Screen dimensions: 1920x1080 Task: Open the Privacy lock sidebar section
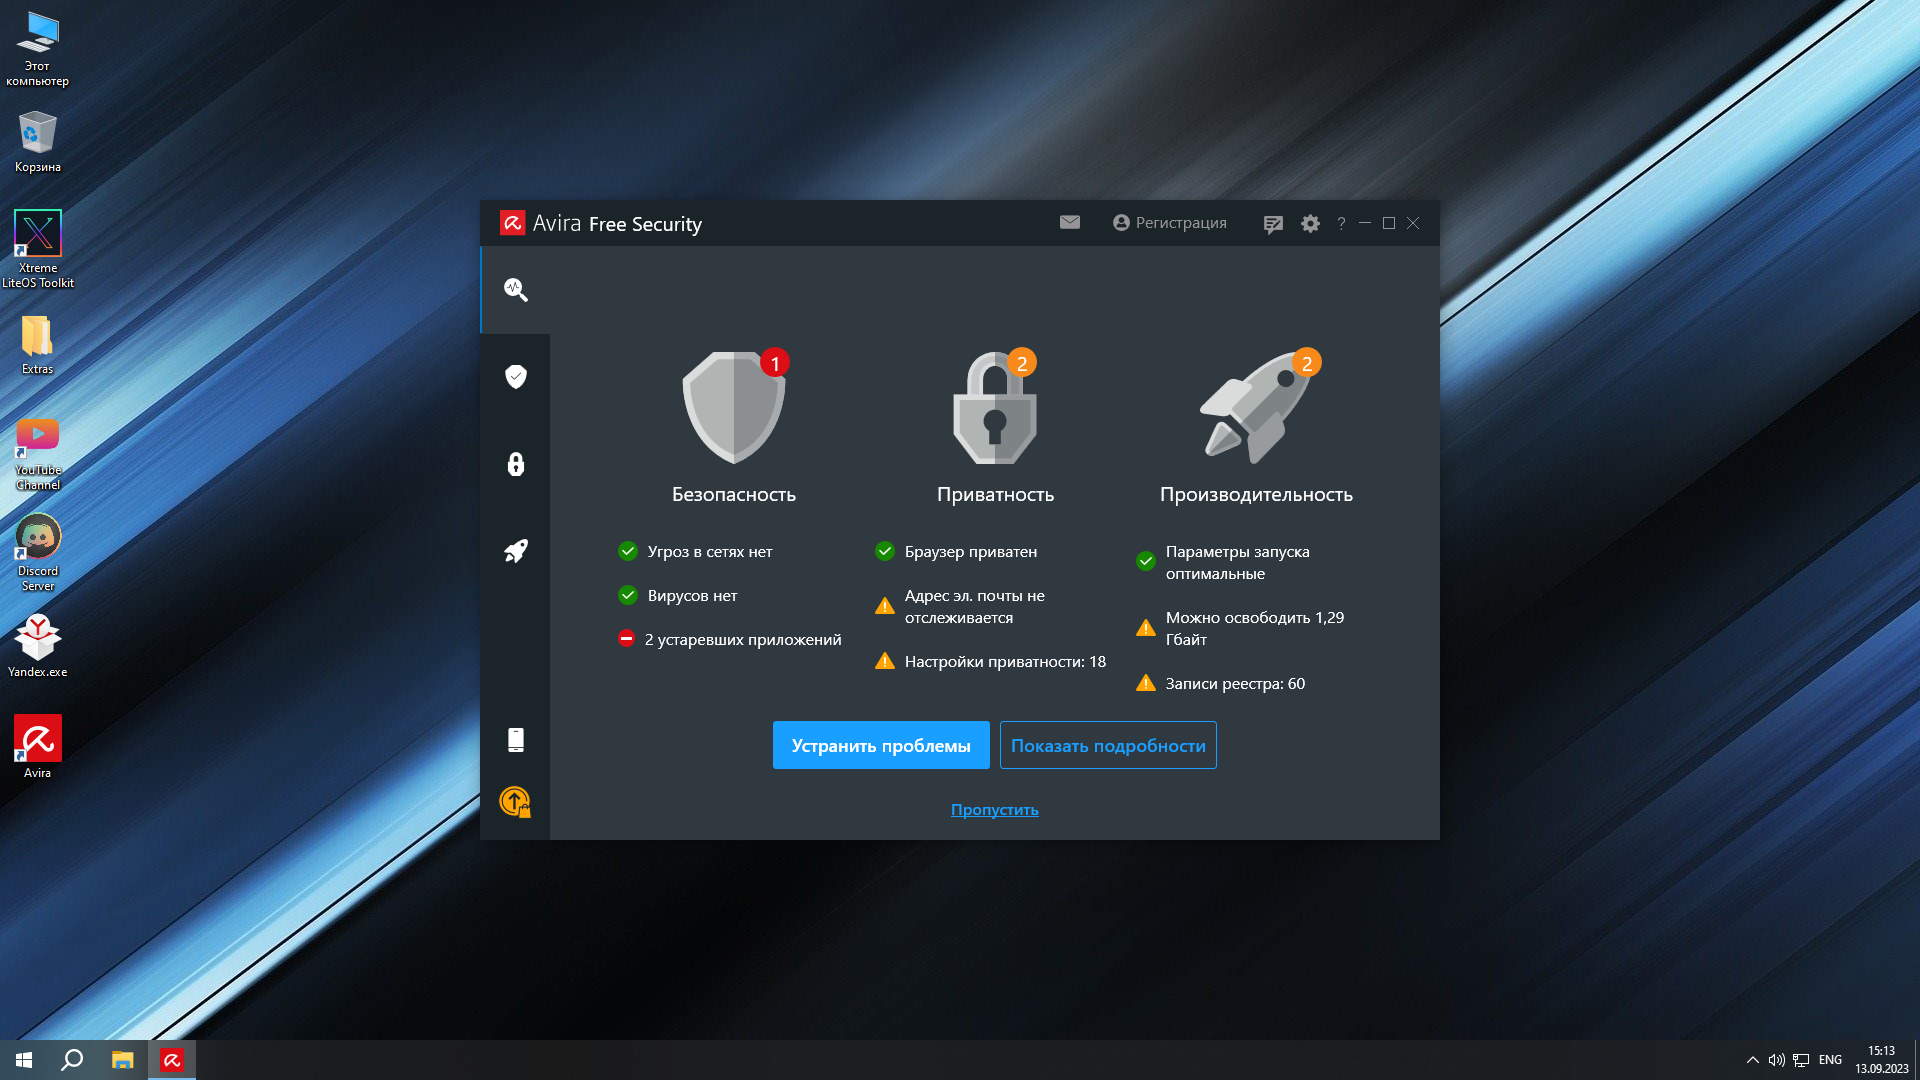[516, 464]
